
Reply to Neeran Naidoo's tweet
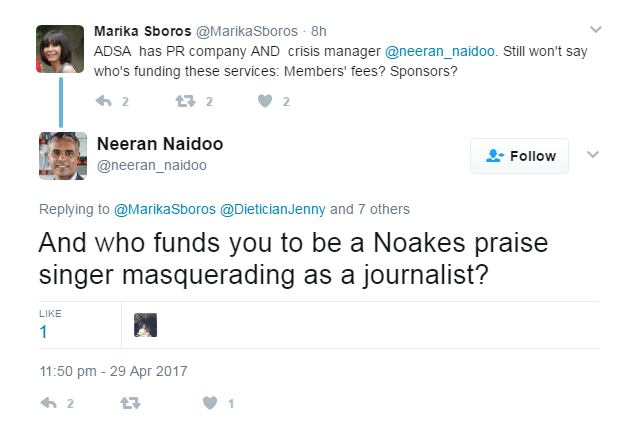click(48, 404)
